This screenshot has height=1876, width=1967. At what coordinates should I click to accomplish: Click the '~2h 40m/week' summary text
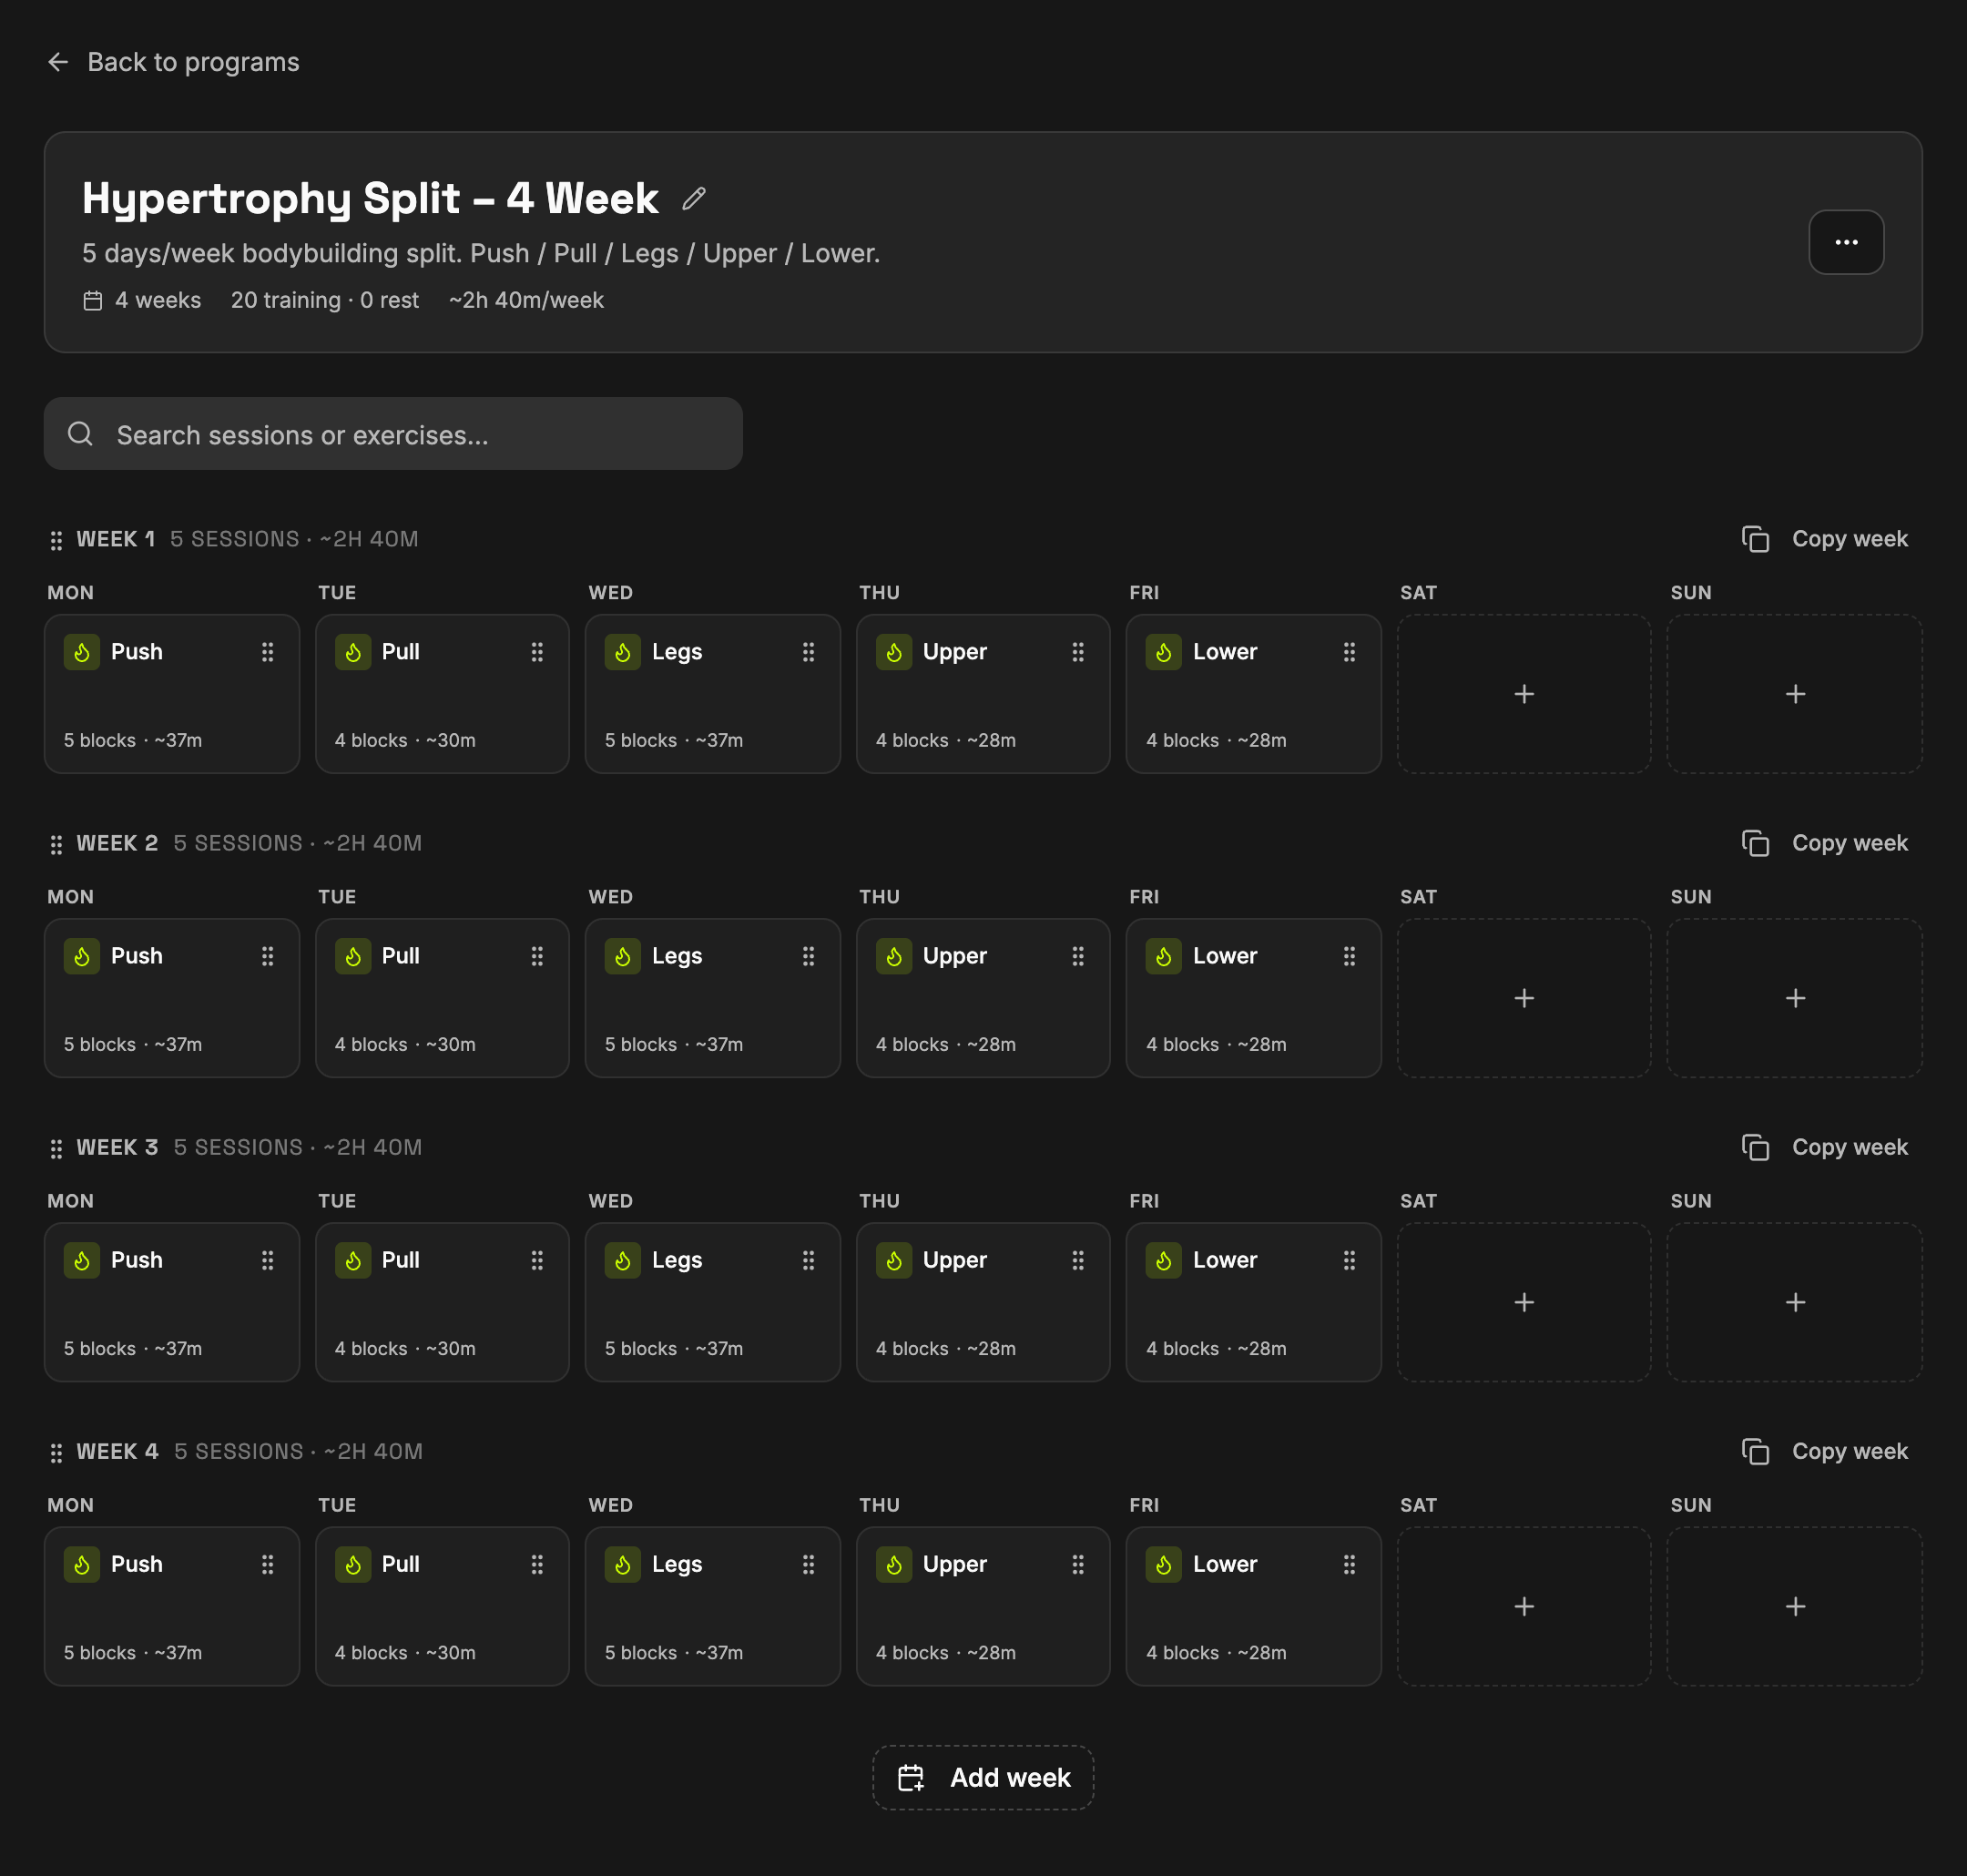526,300
